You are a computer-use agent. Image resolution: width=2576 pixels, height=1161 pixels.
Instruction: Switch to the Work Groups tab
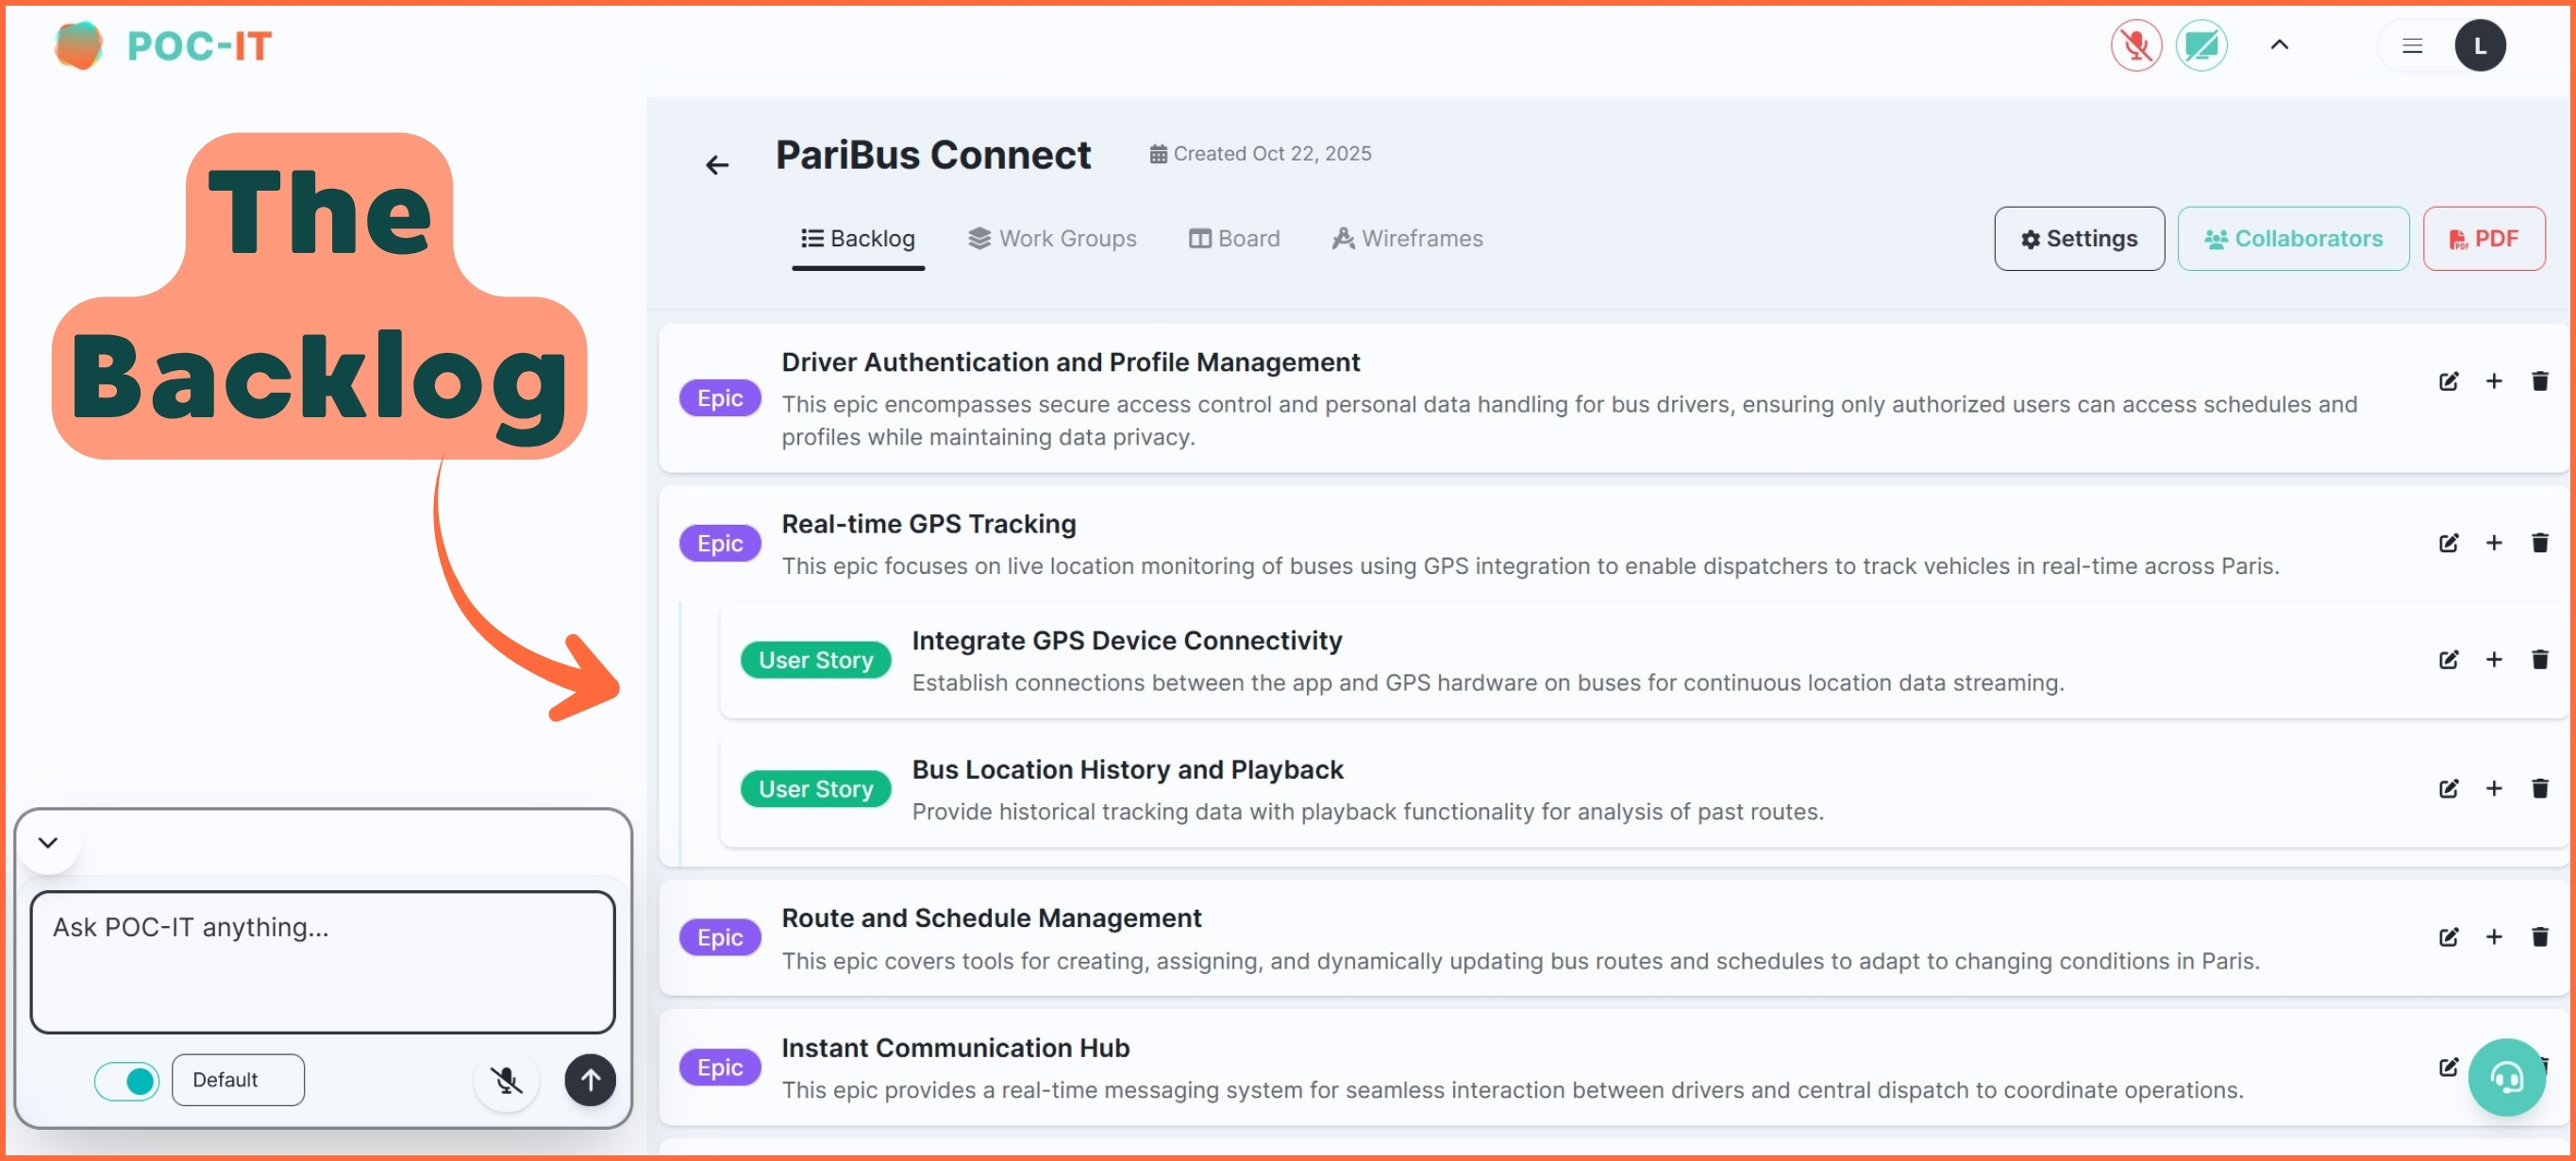pos(1053,238)
